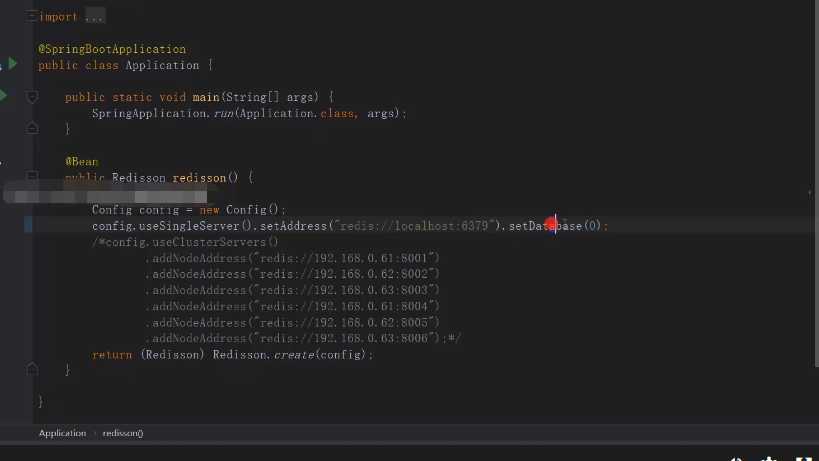
Task: Place cursor on main method name
Action: tap(206, 97)
